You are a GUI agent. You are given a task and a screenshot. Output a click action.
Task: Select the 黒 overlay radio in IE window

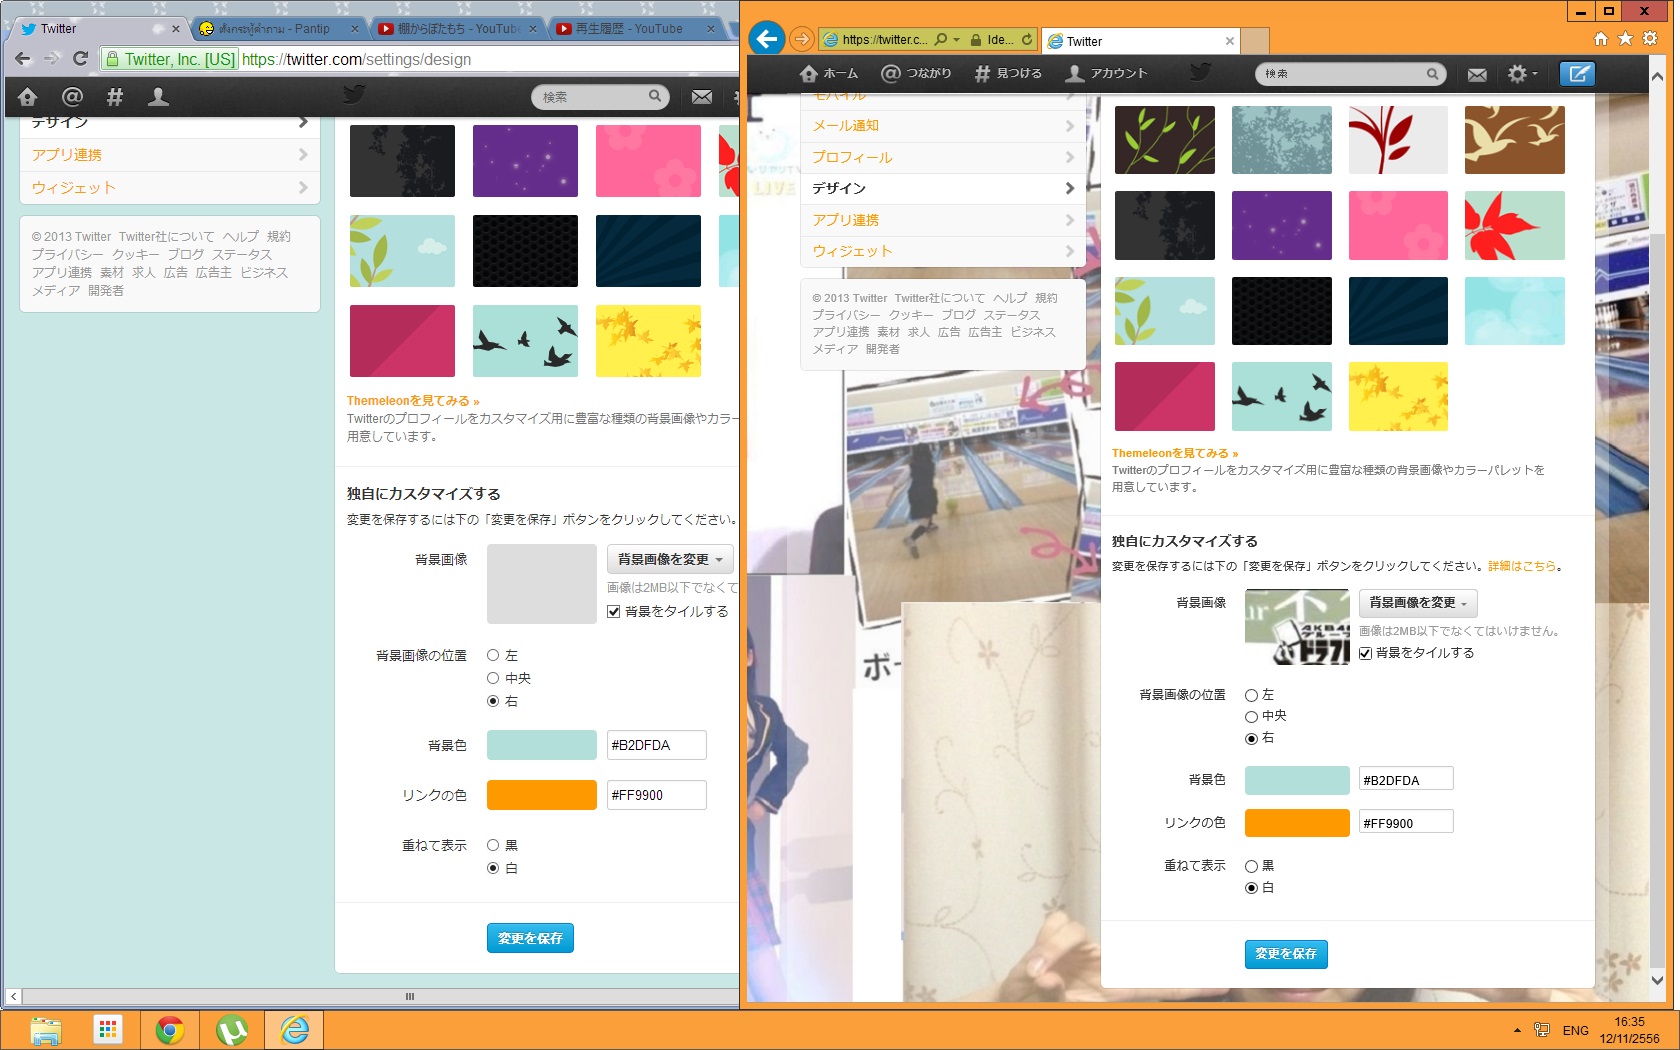pos(1251,866)
